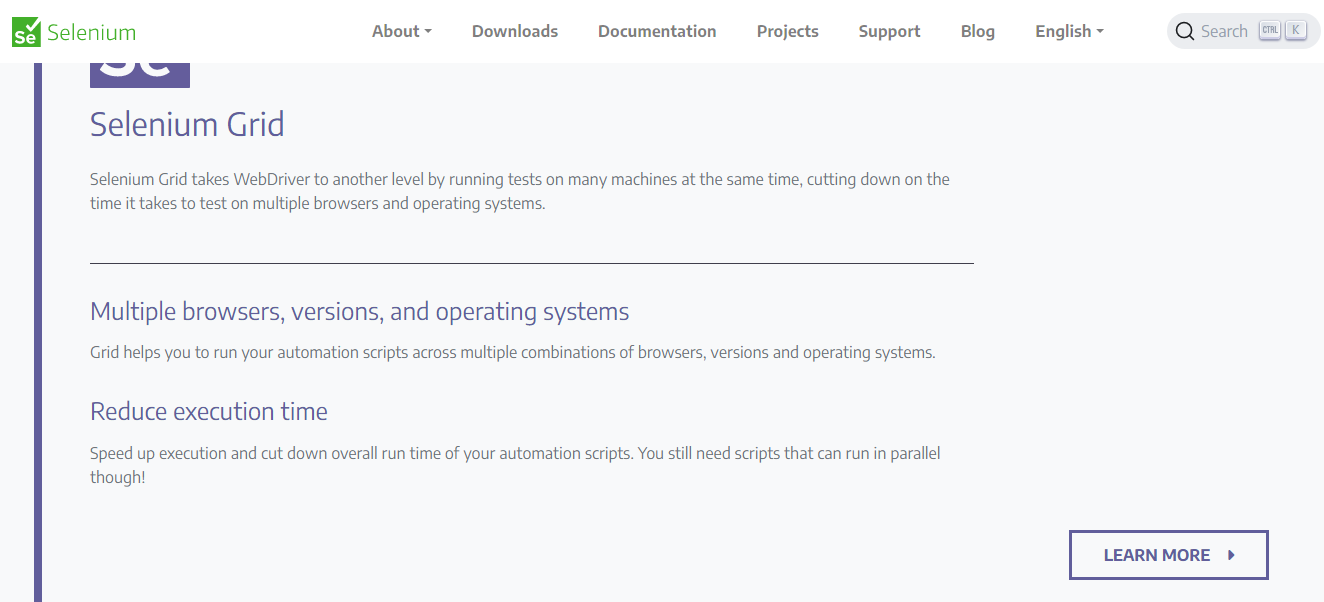Go to the Documentation section
Screen dimensions: 1324x602
pyautogui.click(x=657, y=31)
